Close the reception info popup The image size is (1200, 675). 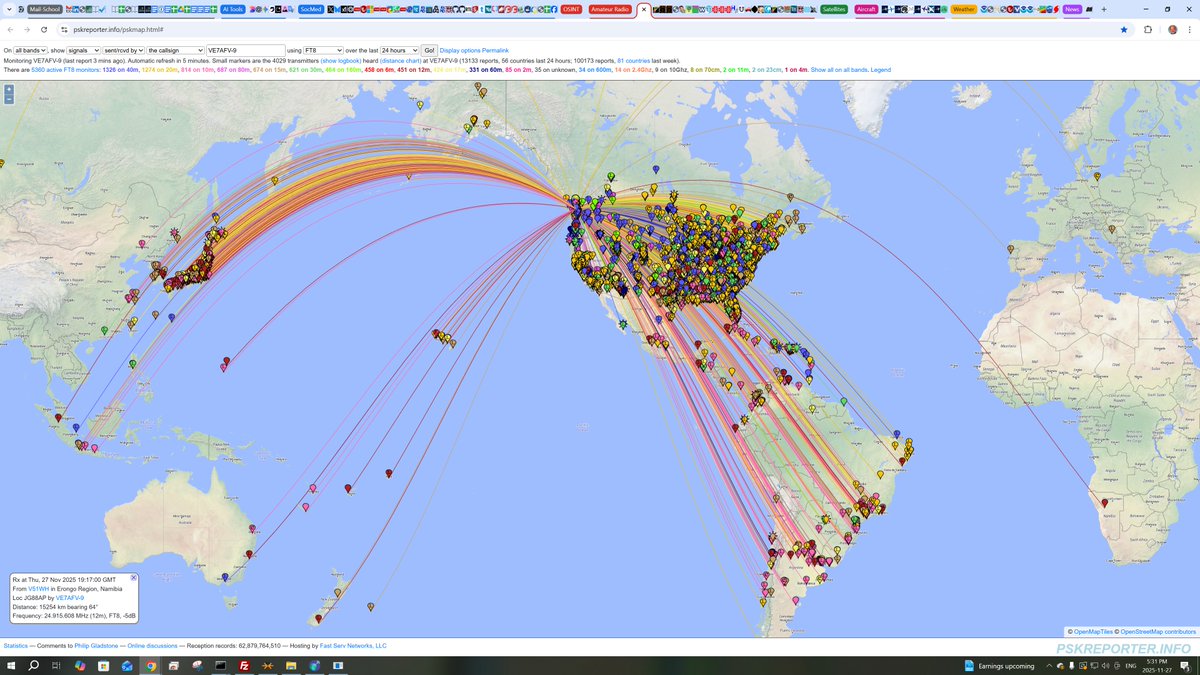tap(134, 578)
